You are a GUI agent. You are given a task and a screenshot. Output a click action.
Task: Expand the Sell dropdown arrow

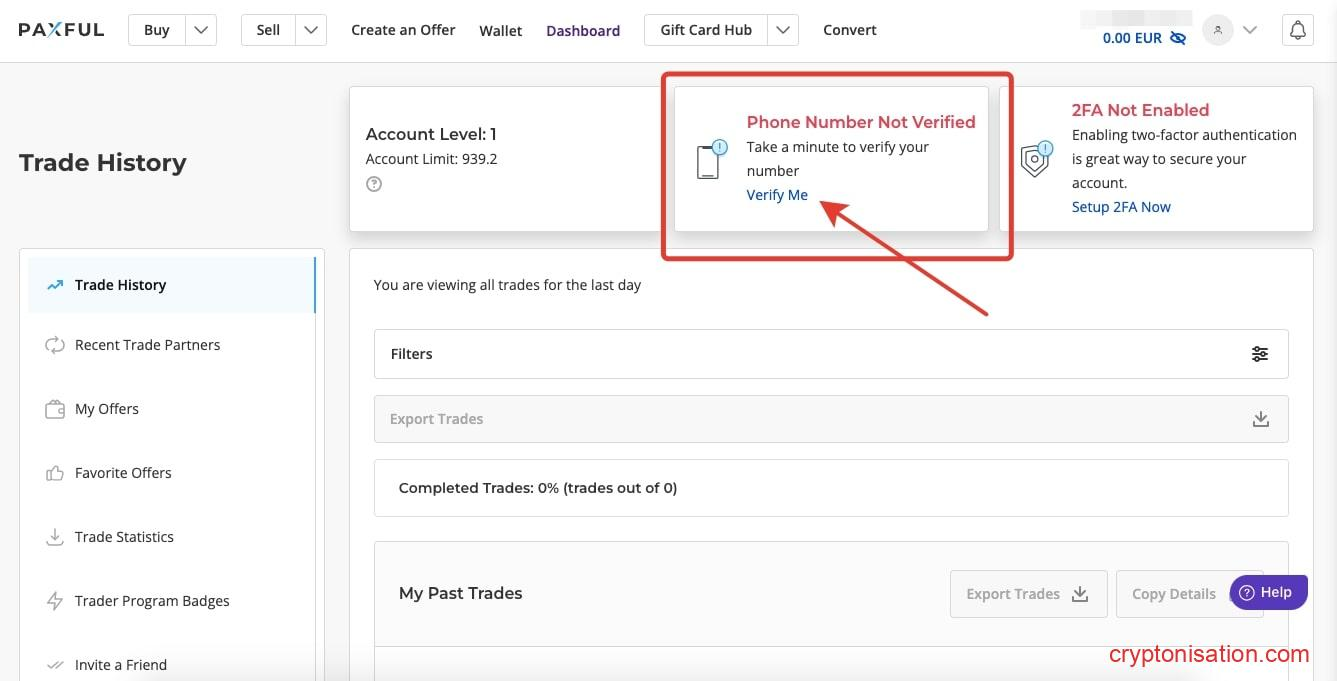click(x=312, y=30)
